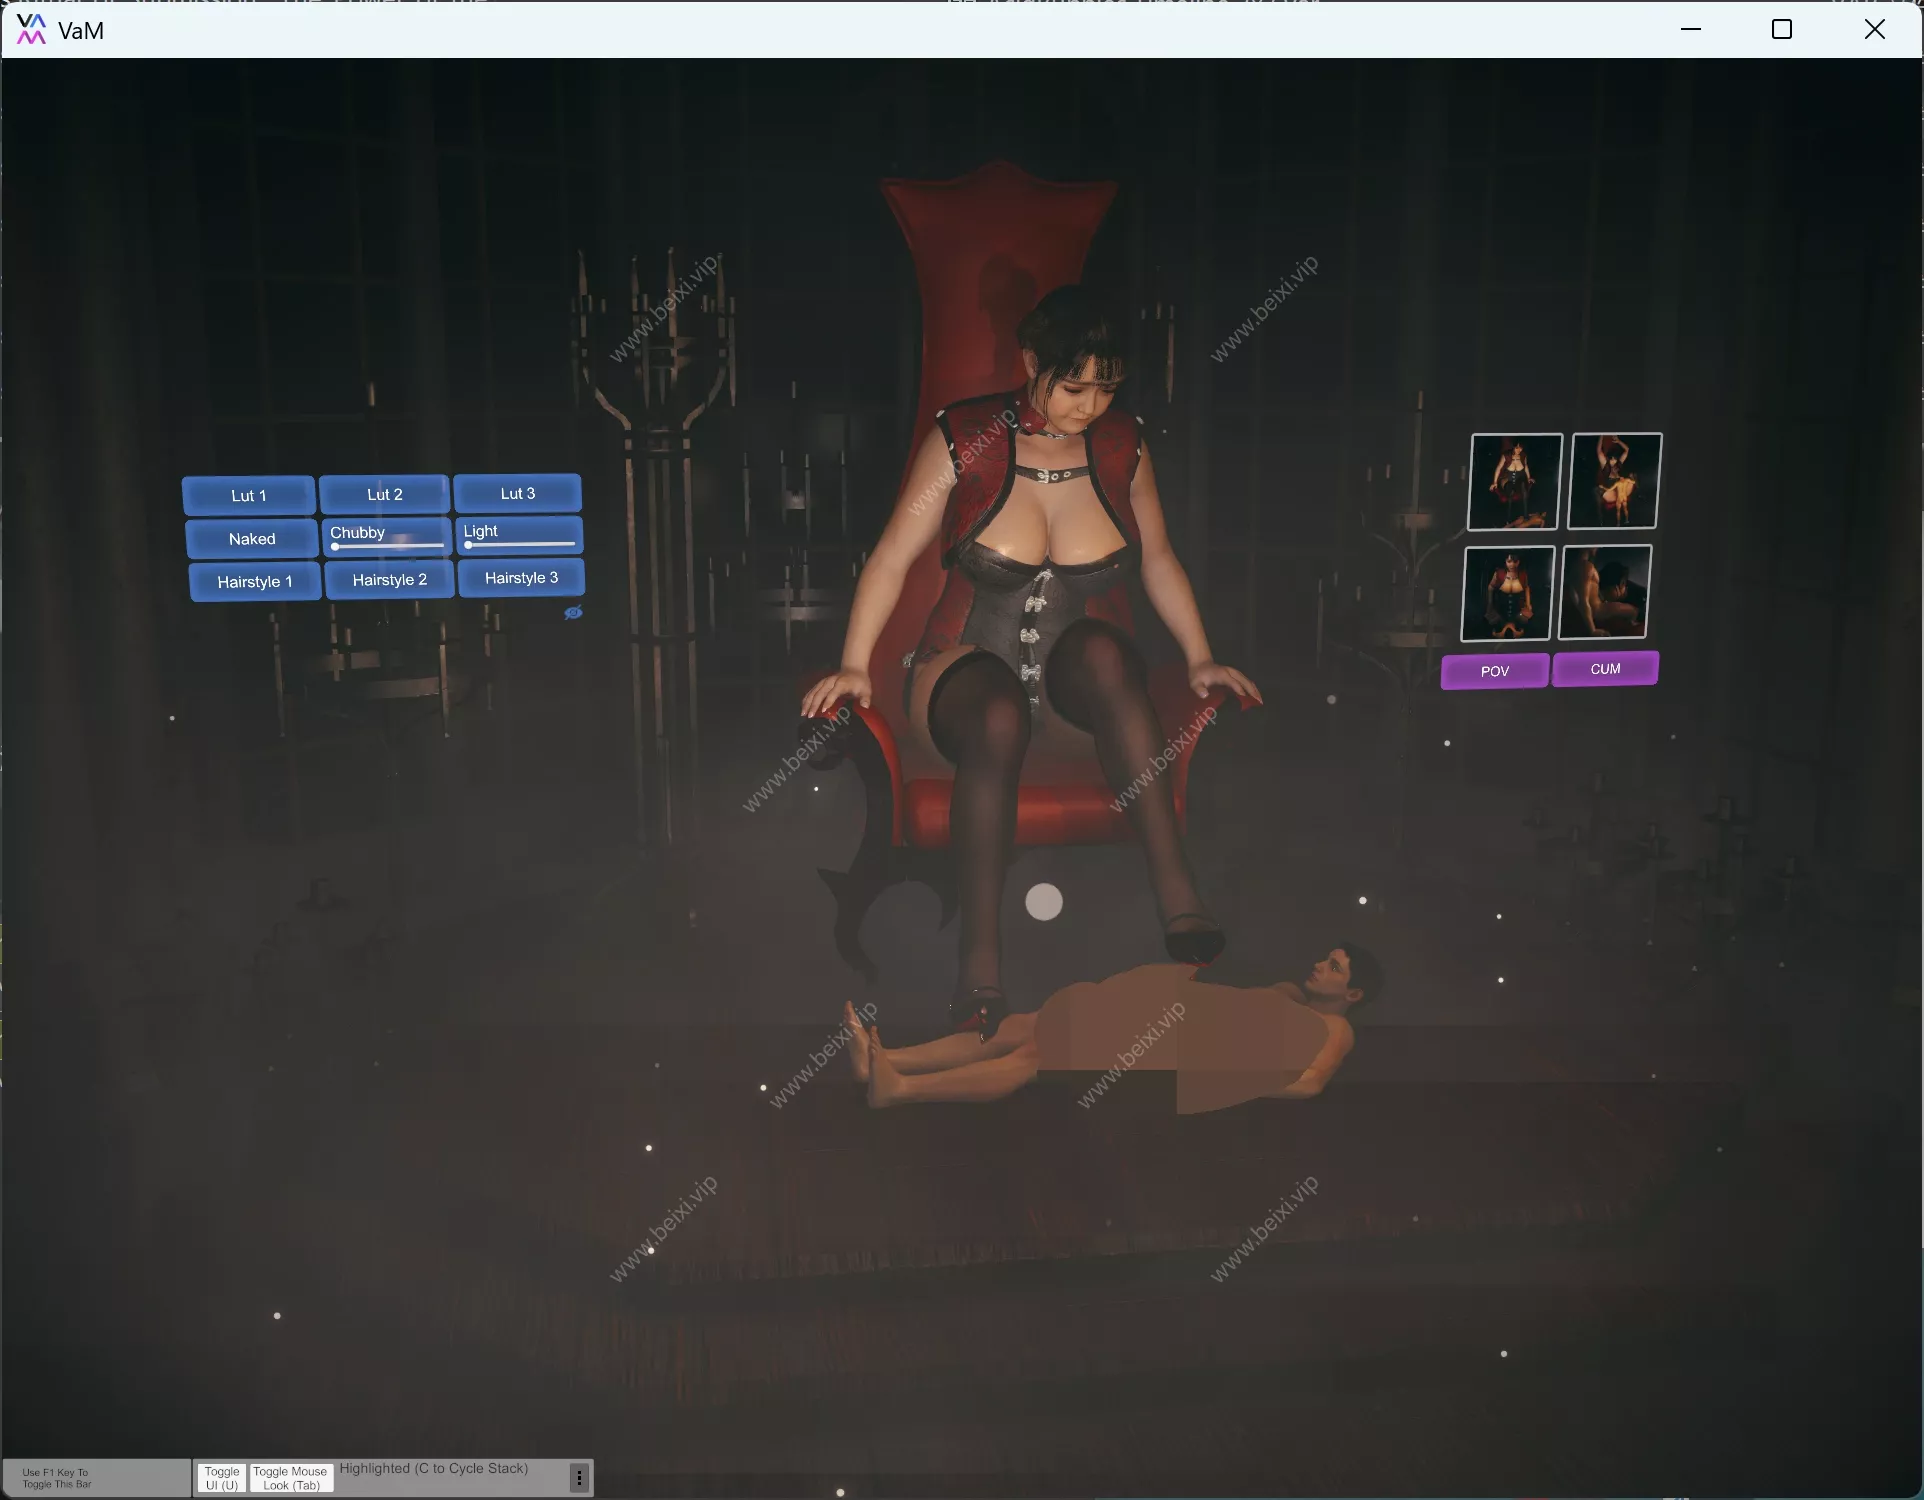Adjust the Chubby body slider
The height and width of the screenshot is (1500, 1924).
pos(386,546)
